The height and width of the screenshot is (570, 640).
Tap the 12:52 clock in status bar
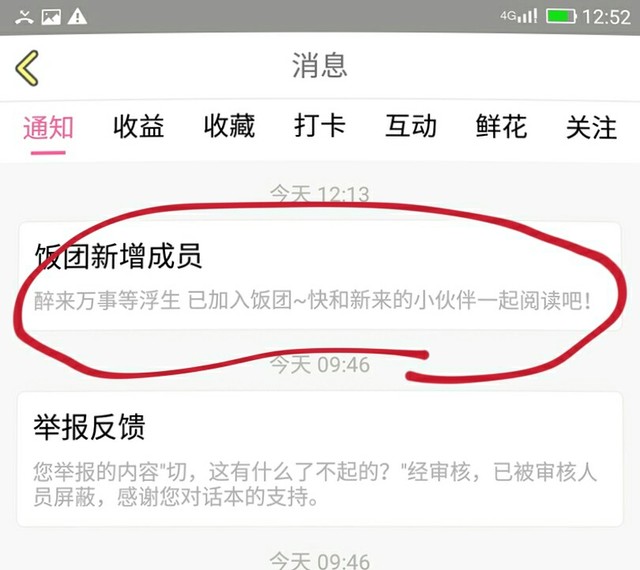pyautogui.click(x=606, y=17)
